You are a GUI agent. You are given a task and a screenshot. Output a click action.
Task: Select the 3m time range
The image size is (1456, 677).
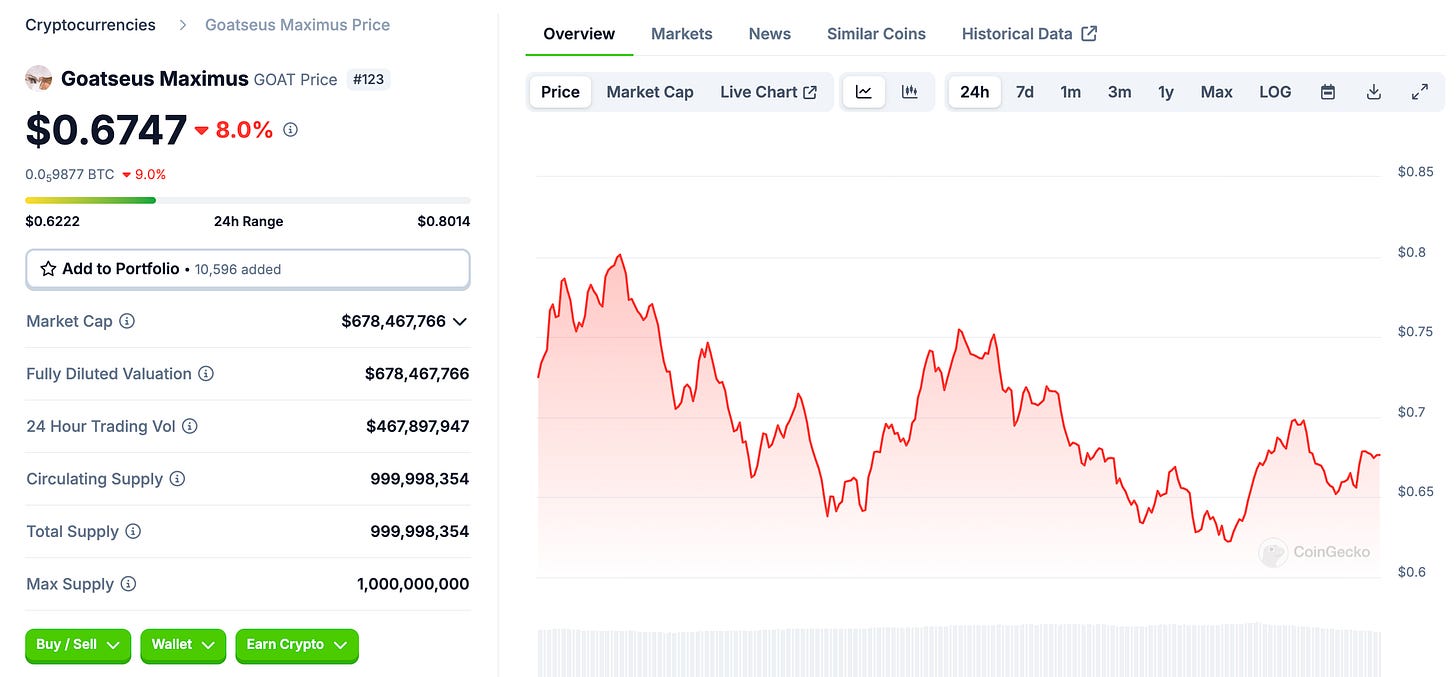(1119, 92)
